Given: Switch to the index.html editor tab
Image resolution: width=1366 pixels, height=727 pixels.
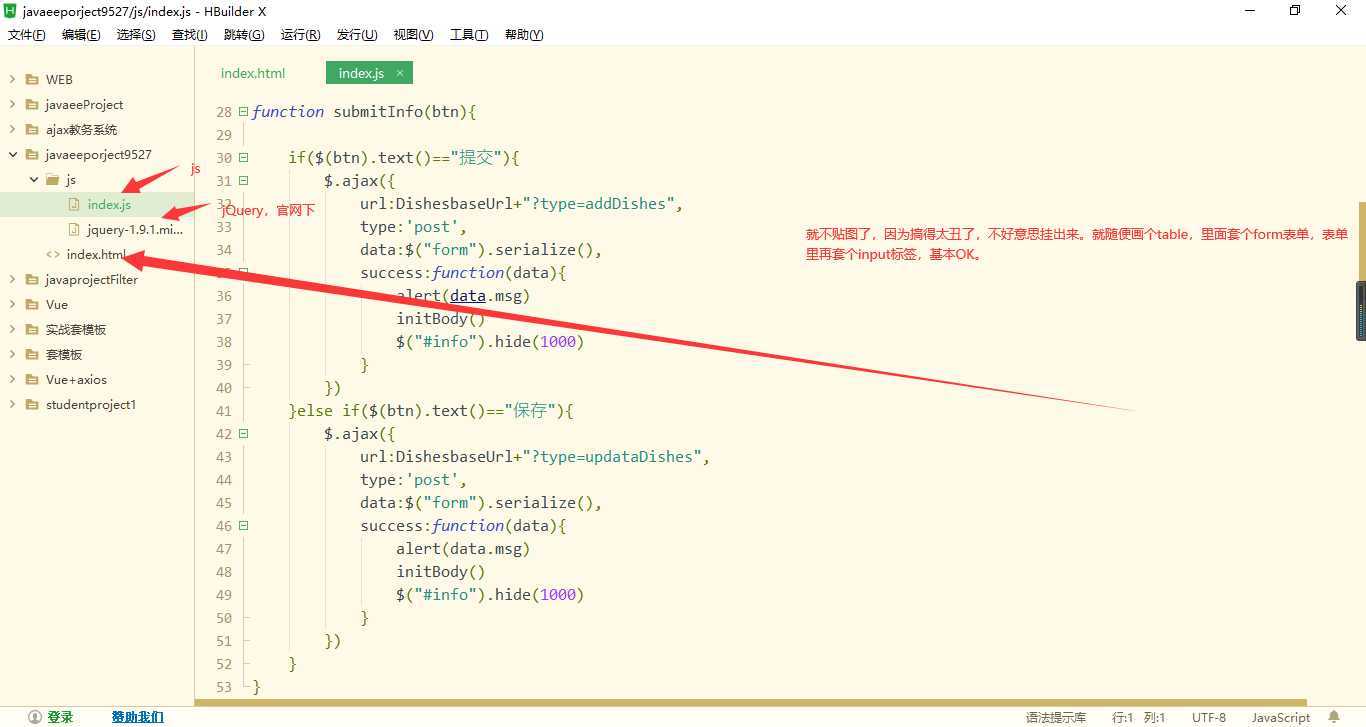Looking at the screenshot, I should (x=253, y=73).
